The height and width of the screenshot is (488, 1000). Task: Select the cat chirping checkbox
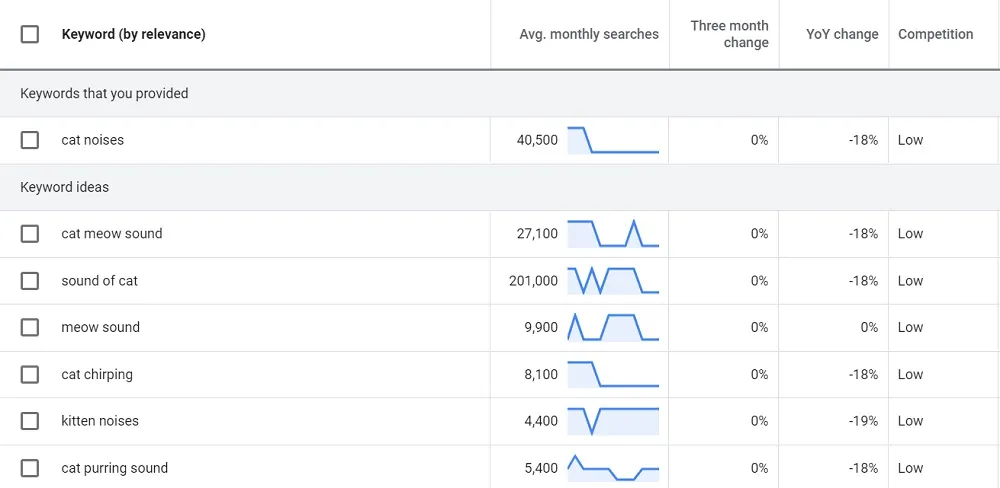point(30,374)
